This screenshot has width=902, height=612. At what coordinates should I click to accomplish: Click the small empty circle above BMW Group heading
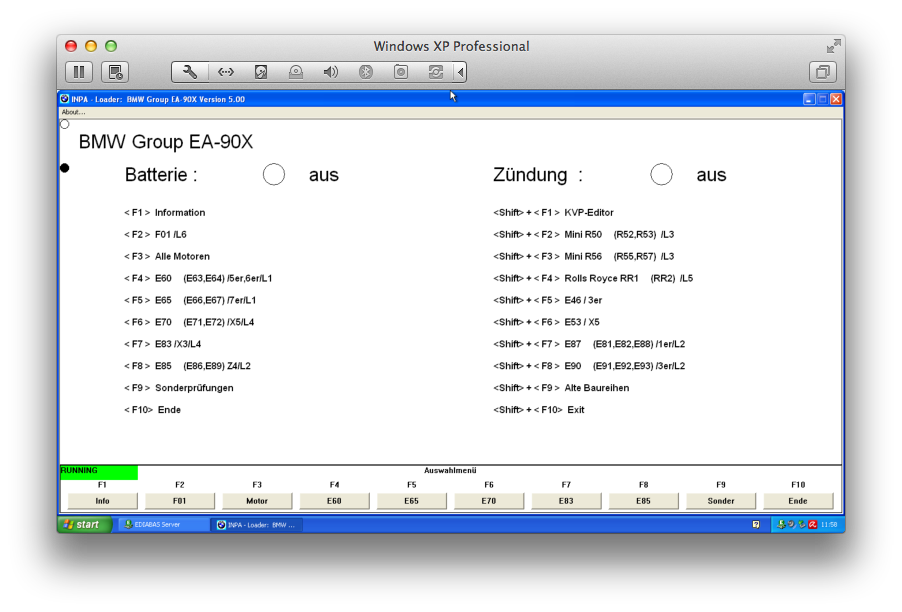[x=64, y=124]
